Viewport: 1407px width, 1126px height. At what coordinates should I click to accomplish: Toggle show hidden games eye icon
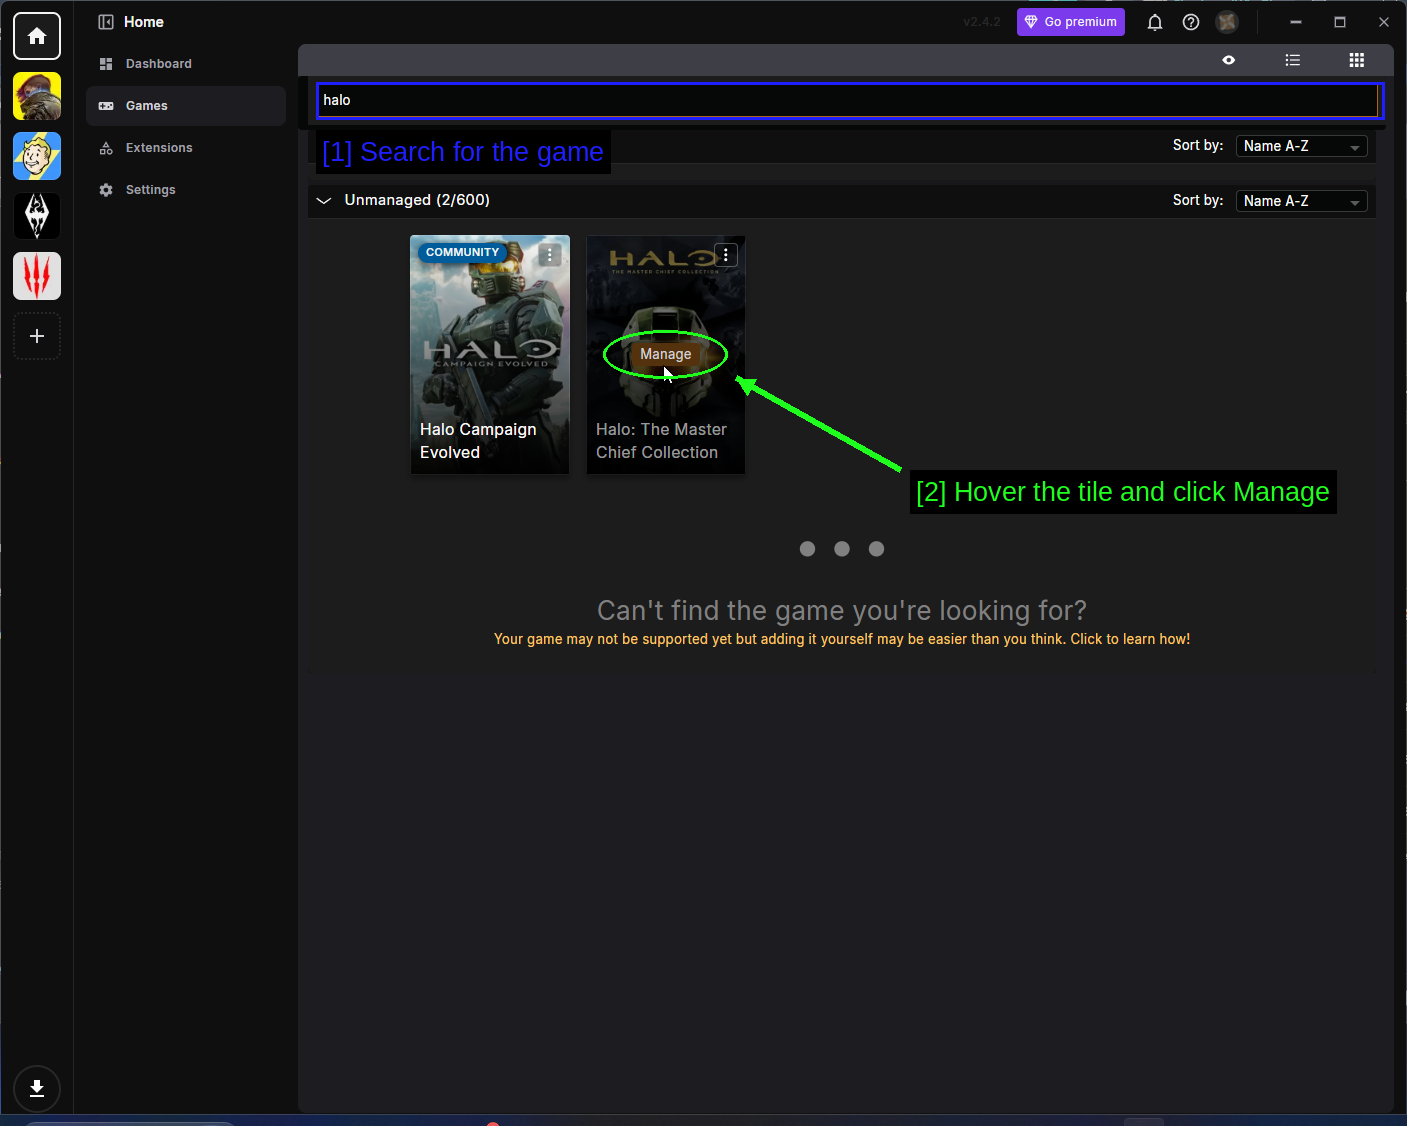[1229, 60]
